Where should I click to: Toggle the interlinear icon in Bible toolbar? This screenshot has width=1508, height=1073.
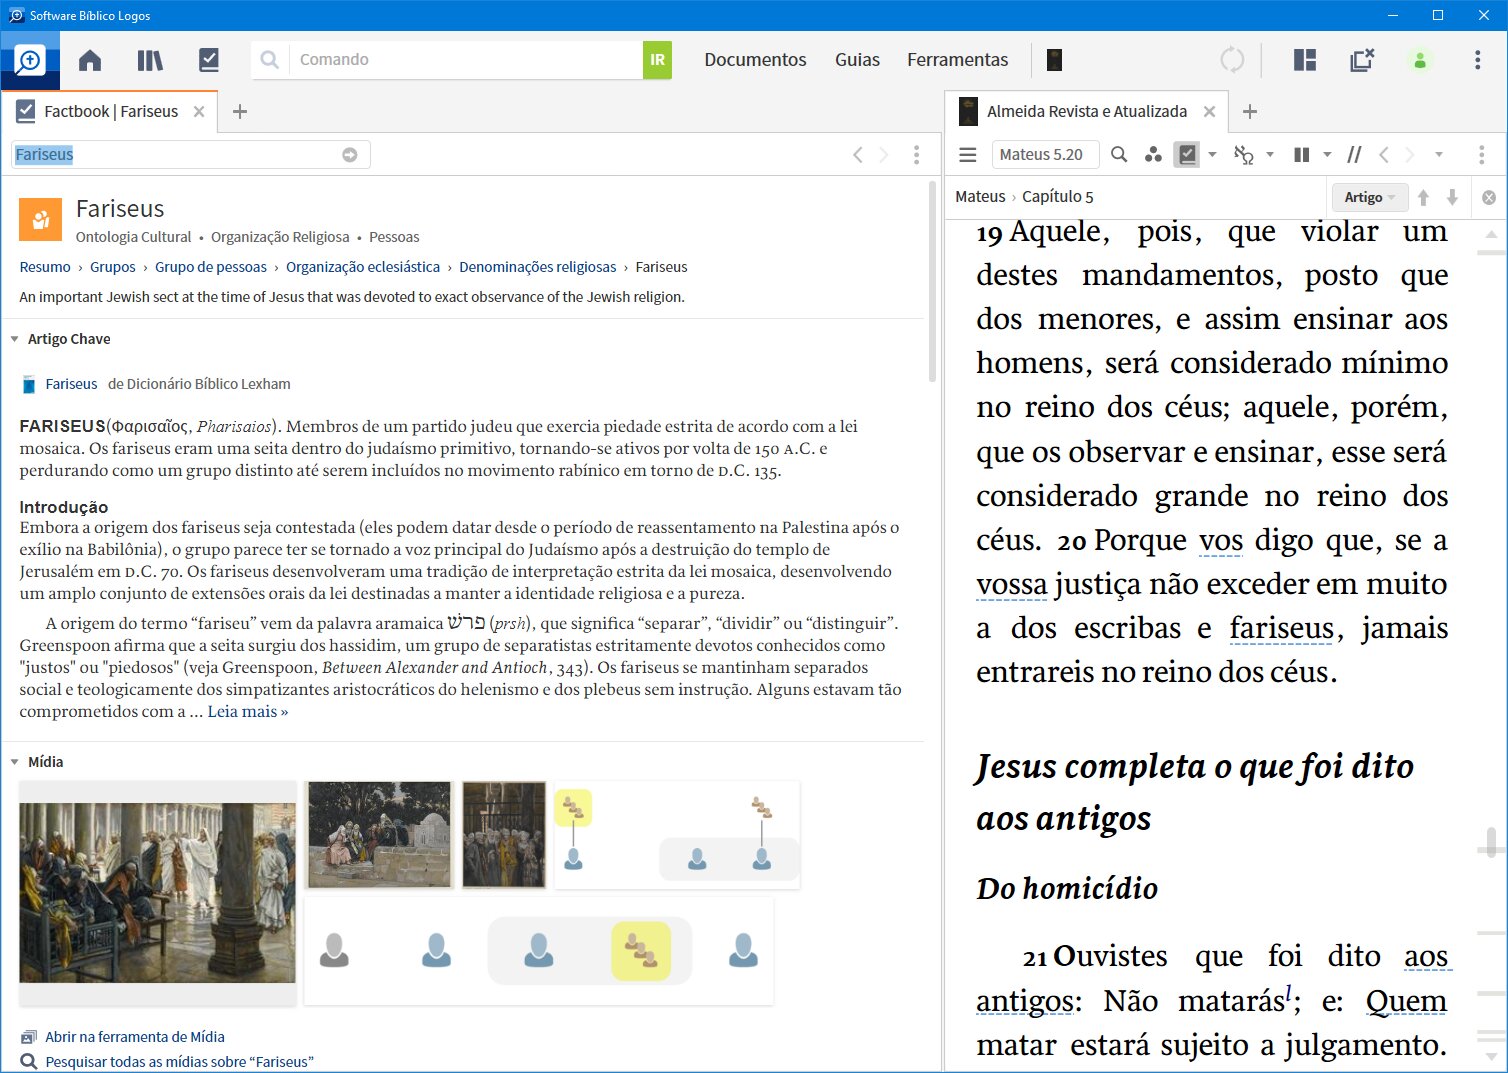tap(1244, 155)
